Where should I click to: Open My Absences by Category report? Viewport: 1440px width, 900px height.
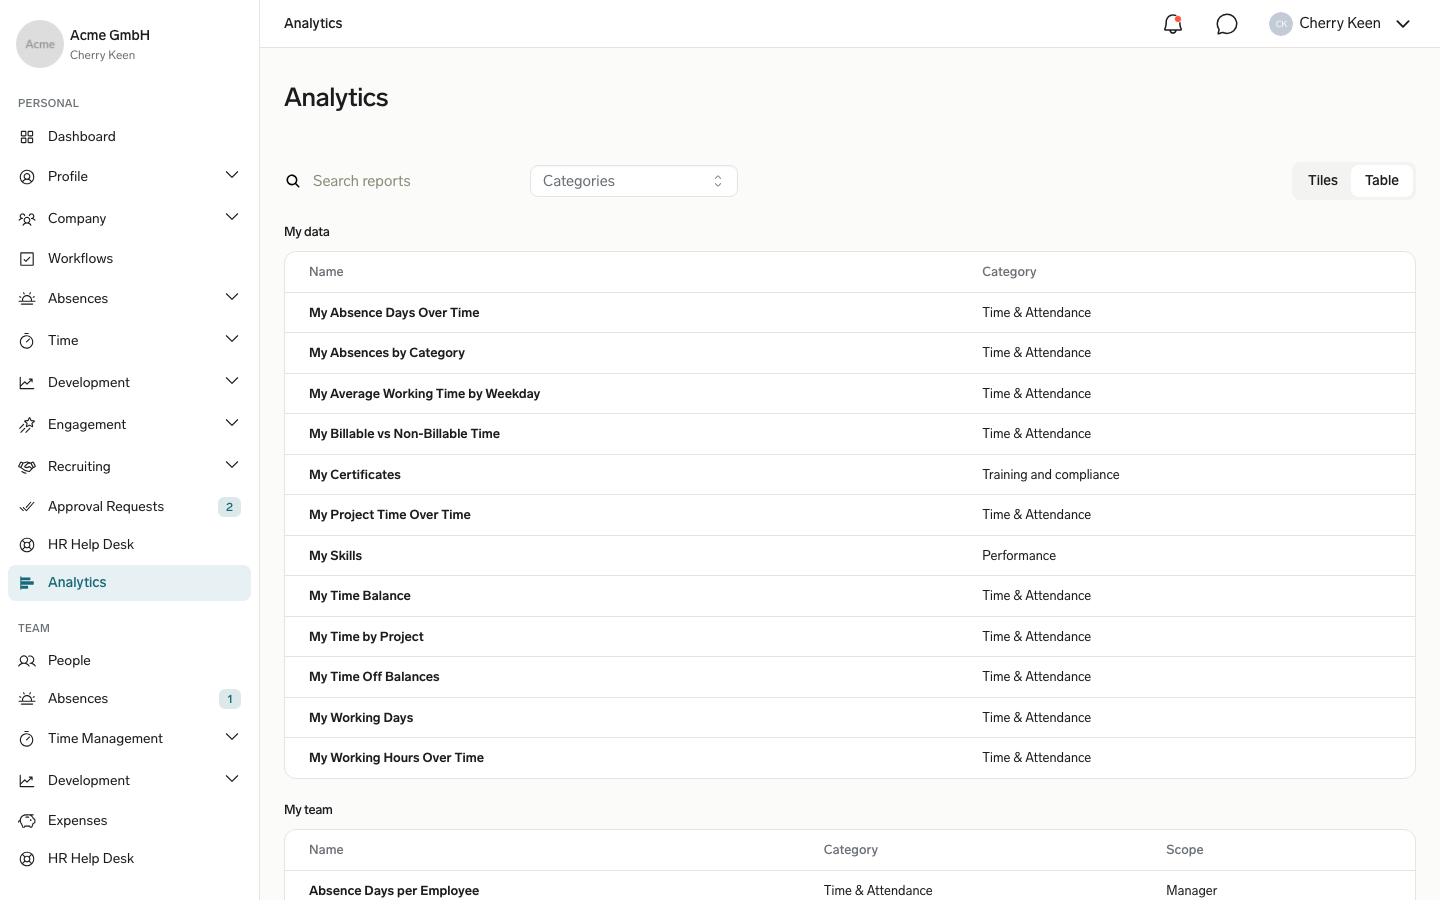387,353
